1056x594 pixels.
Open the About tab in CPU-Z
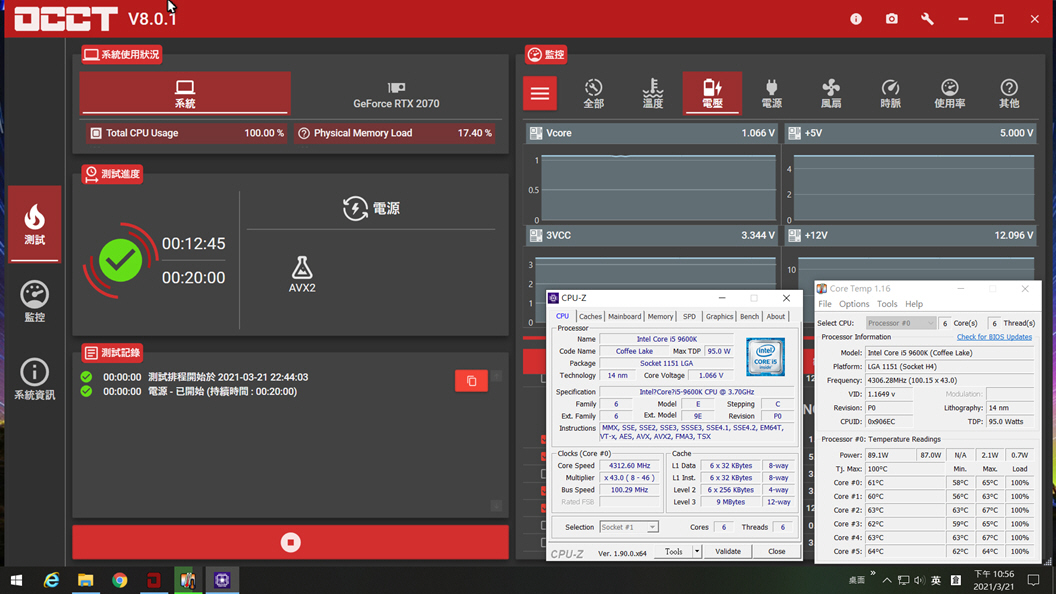(775, 317)
